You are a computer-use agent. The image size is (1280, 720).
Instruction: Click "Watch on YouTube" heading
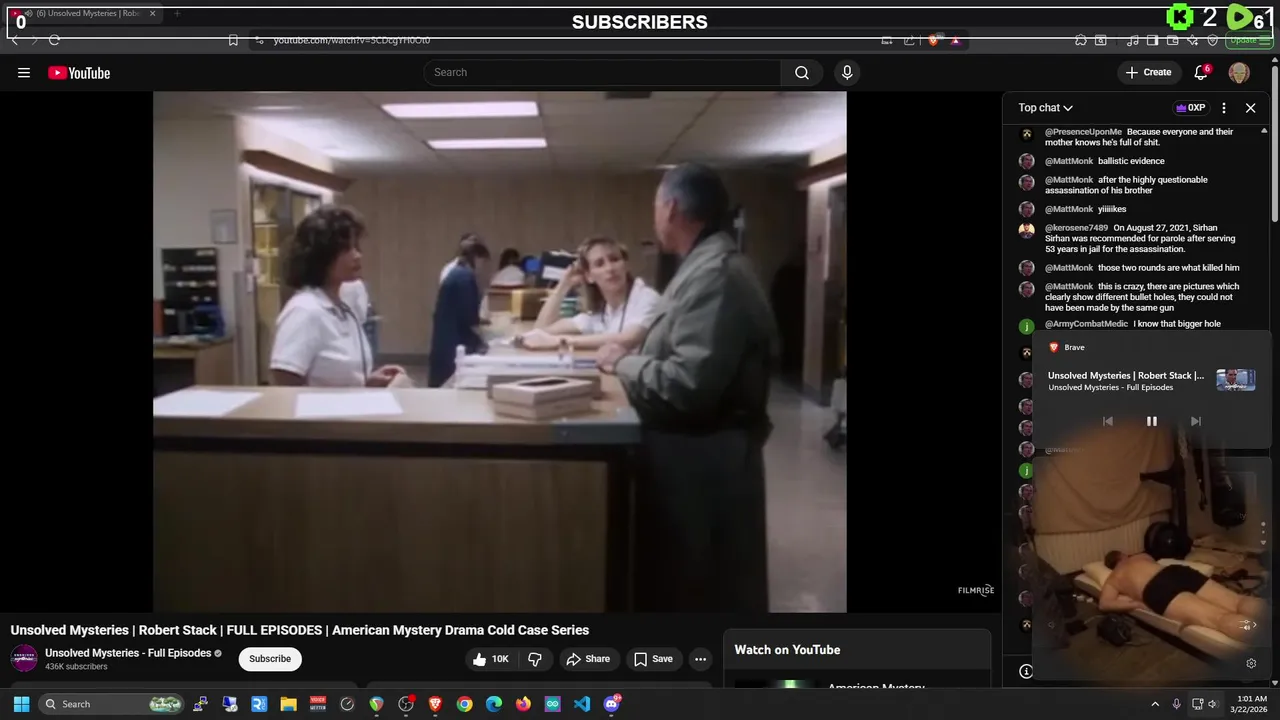click(787, 650)
